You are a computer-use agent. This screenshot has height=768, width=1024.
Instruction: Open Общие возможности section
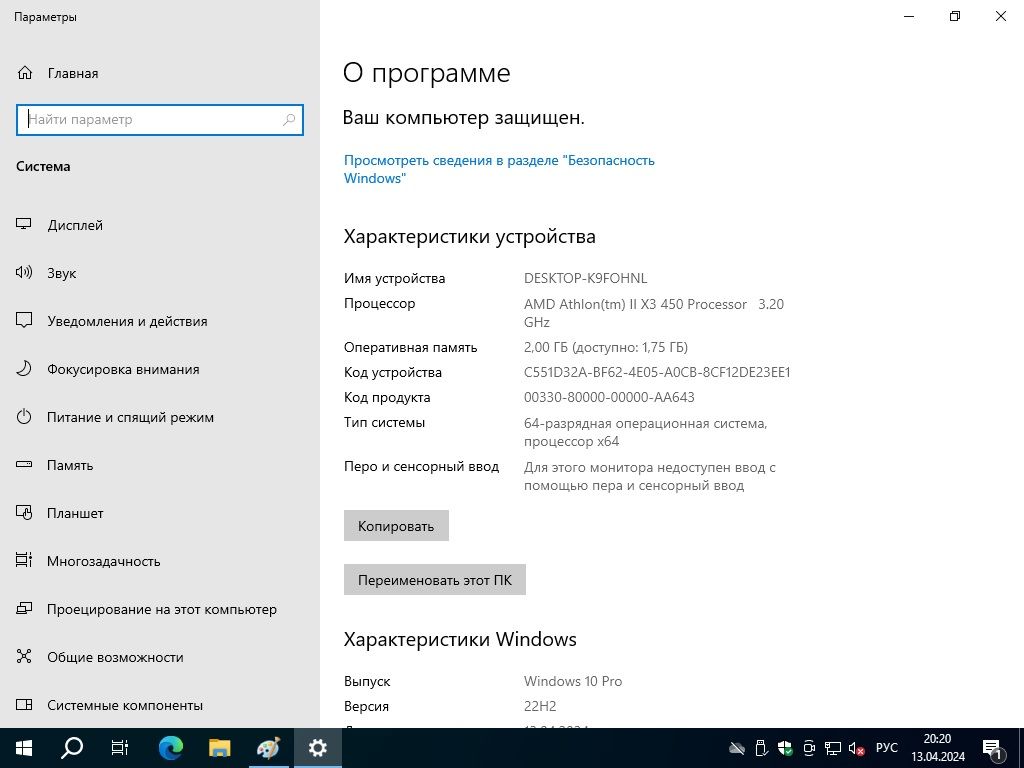[115, 657]
